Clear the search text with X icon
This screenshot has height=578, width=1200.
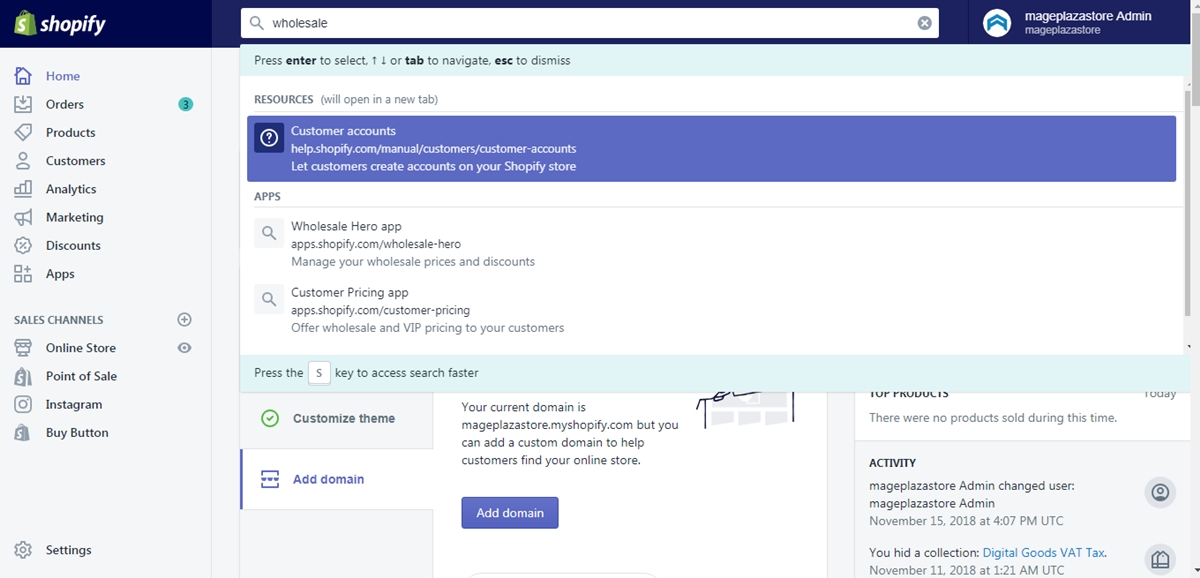pyautogui.click(x=924, y=23)
